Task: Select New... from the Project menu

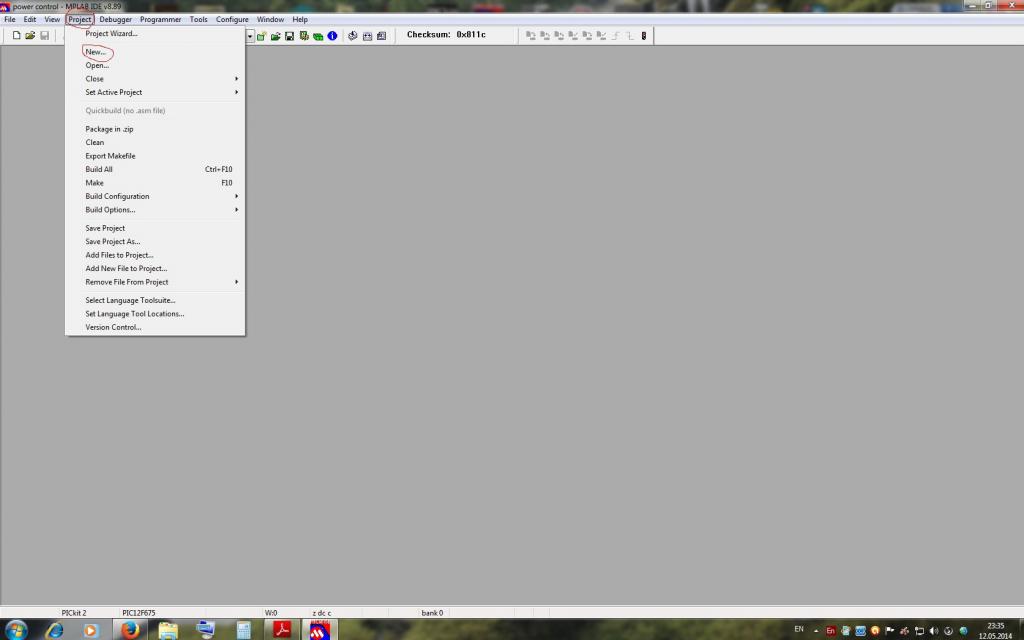Action: click(x=96, y=52)
